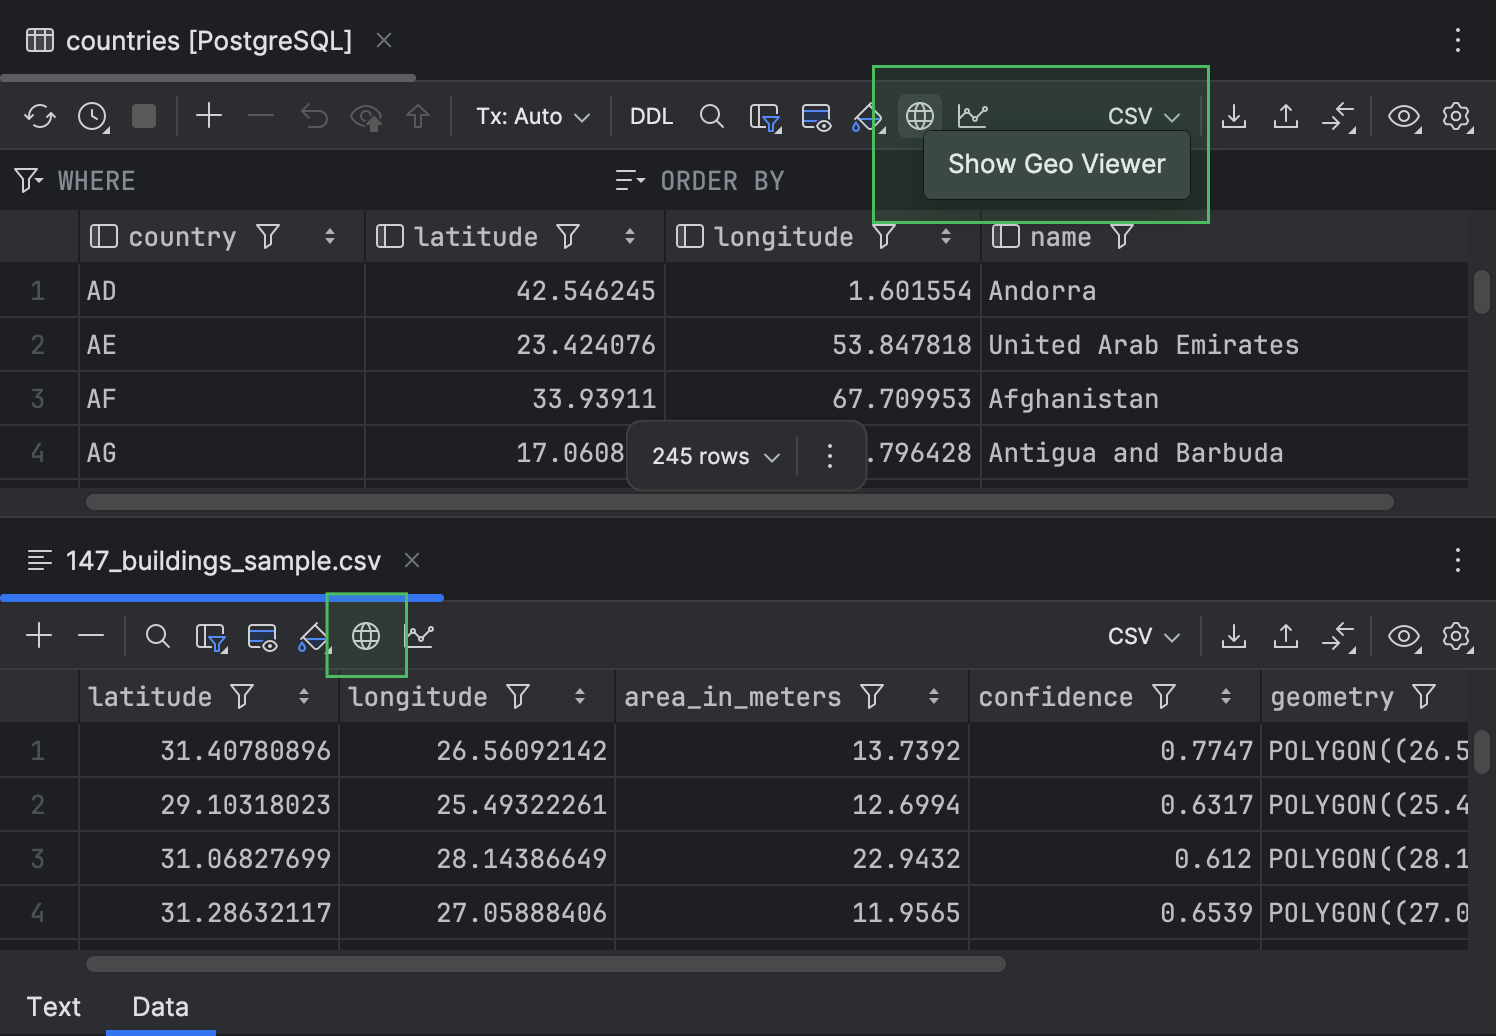This screenshot has width=1496, height=1036.
Task: Click globe icon in buildings CSV toolbar
Action: click(x=366, y=636)
